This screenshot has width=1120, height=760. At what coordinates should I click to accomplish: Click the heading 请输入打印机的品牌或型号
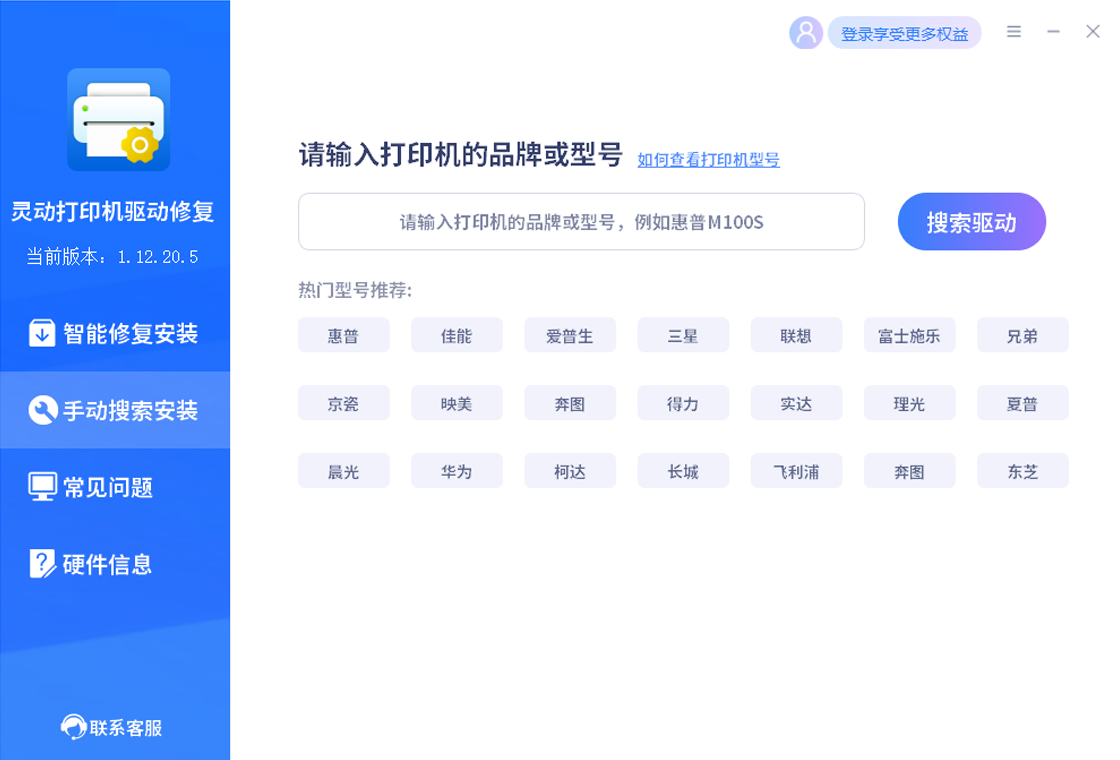[x=460, y=154]
